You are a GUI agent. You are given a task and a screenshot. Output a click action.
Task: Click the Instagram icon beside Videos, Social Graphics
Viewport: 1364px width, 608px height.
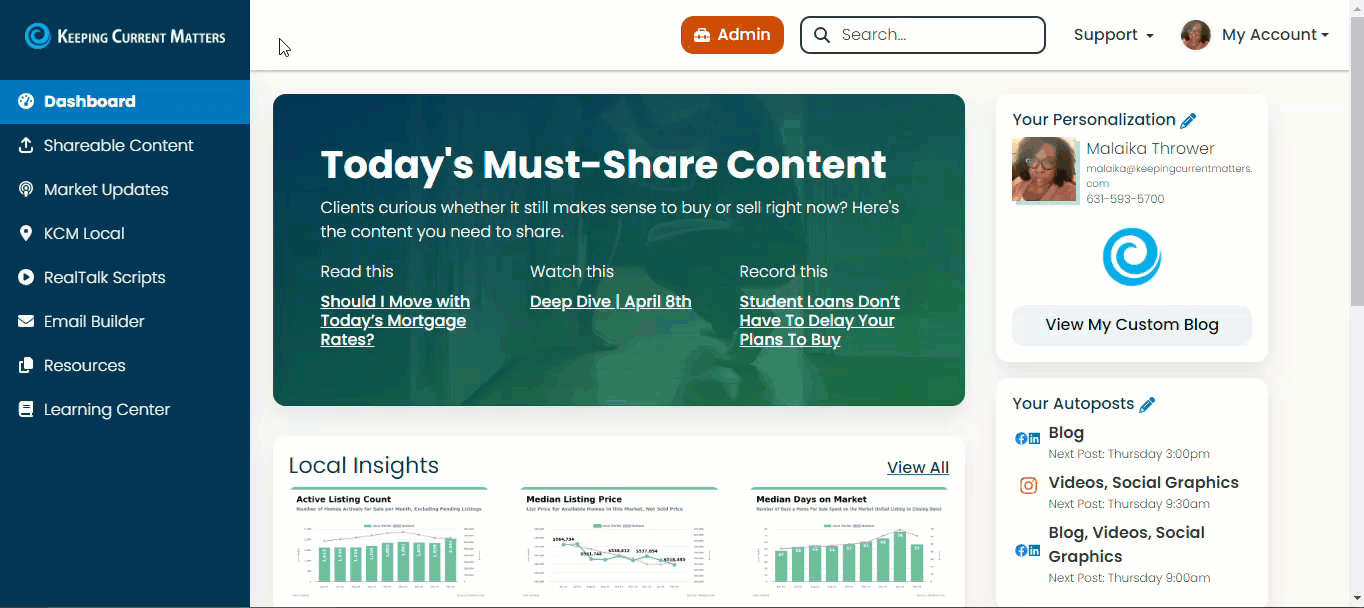pyautogui.click(x=1028, y=485)
